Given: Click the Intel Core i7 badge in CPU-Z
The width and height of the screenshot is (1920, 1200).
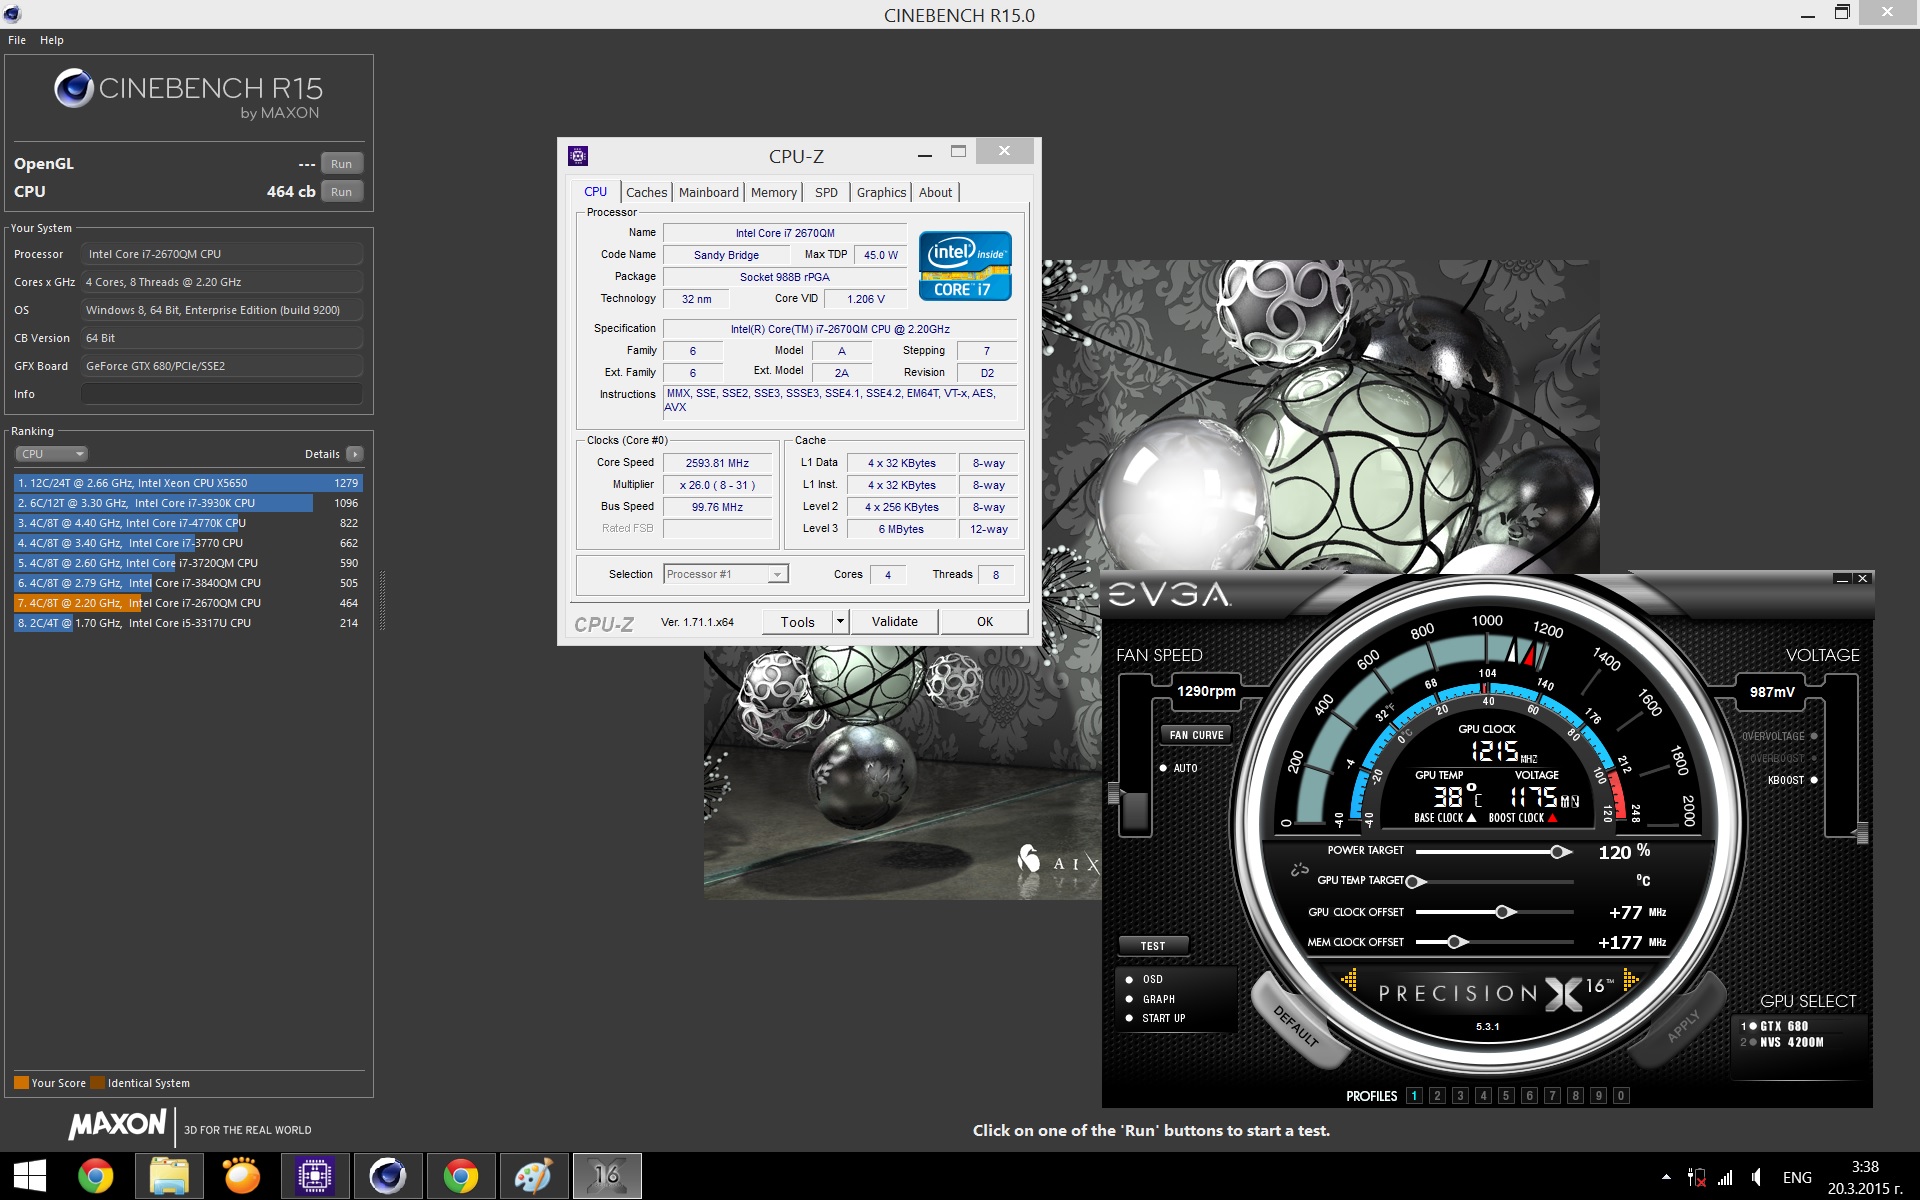Looking at the screenshot, I should [965, 266].
